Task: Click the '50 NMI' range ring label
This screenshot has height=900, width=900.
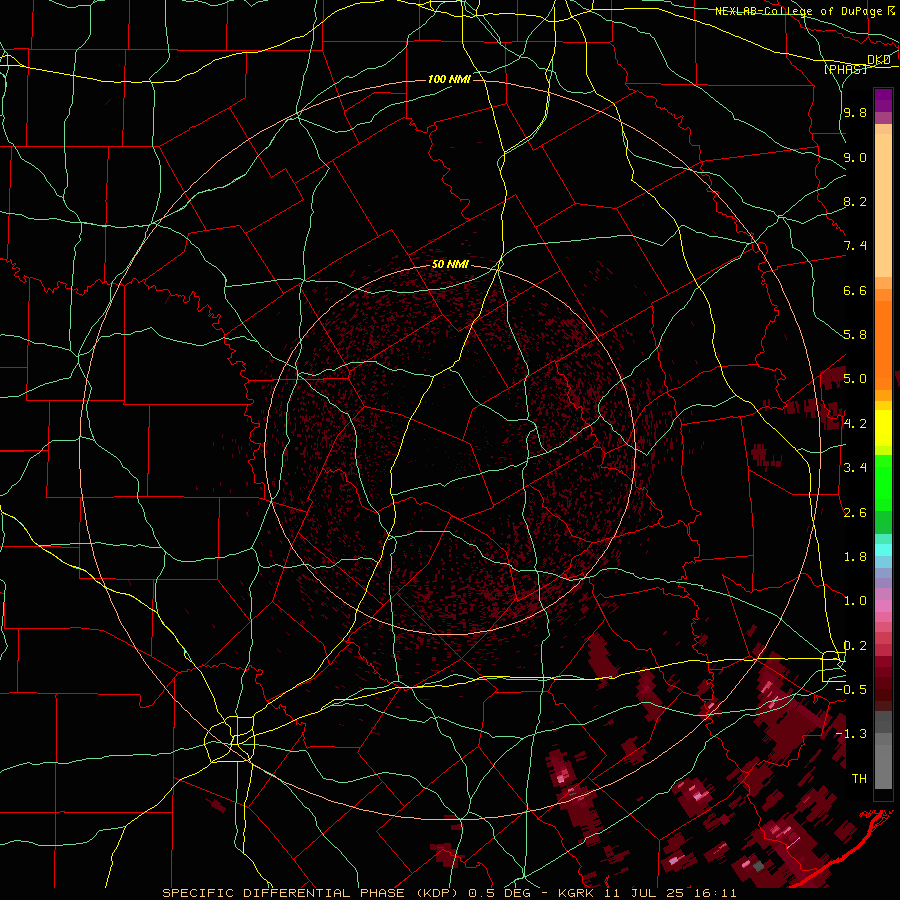Action: click(x=451, y=265)
